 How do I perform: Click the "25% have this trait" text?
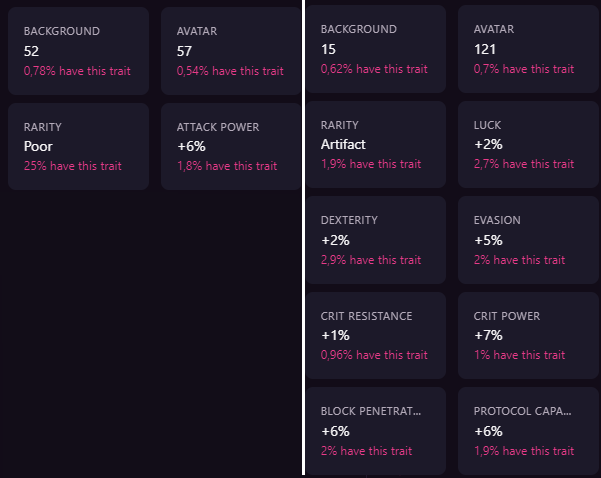70,166
